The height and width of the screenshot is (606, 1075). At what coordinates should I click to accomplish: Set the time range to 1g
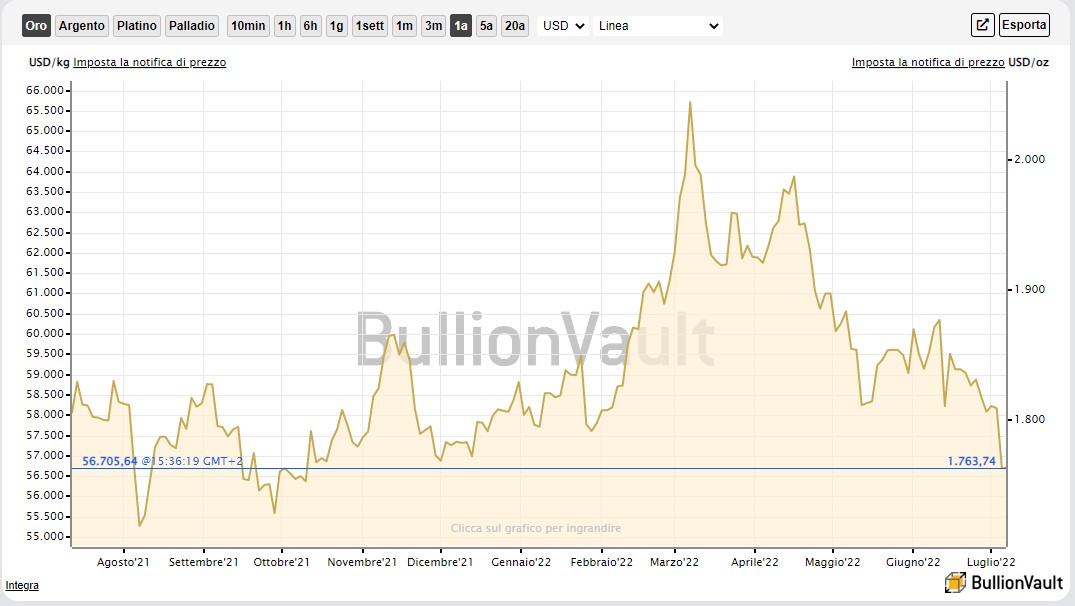337,26
